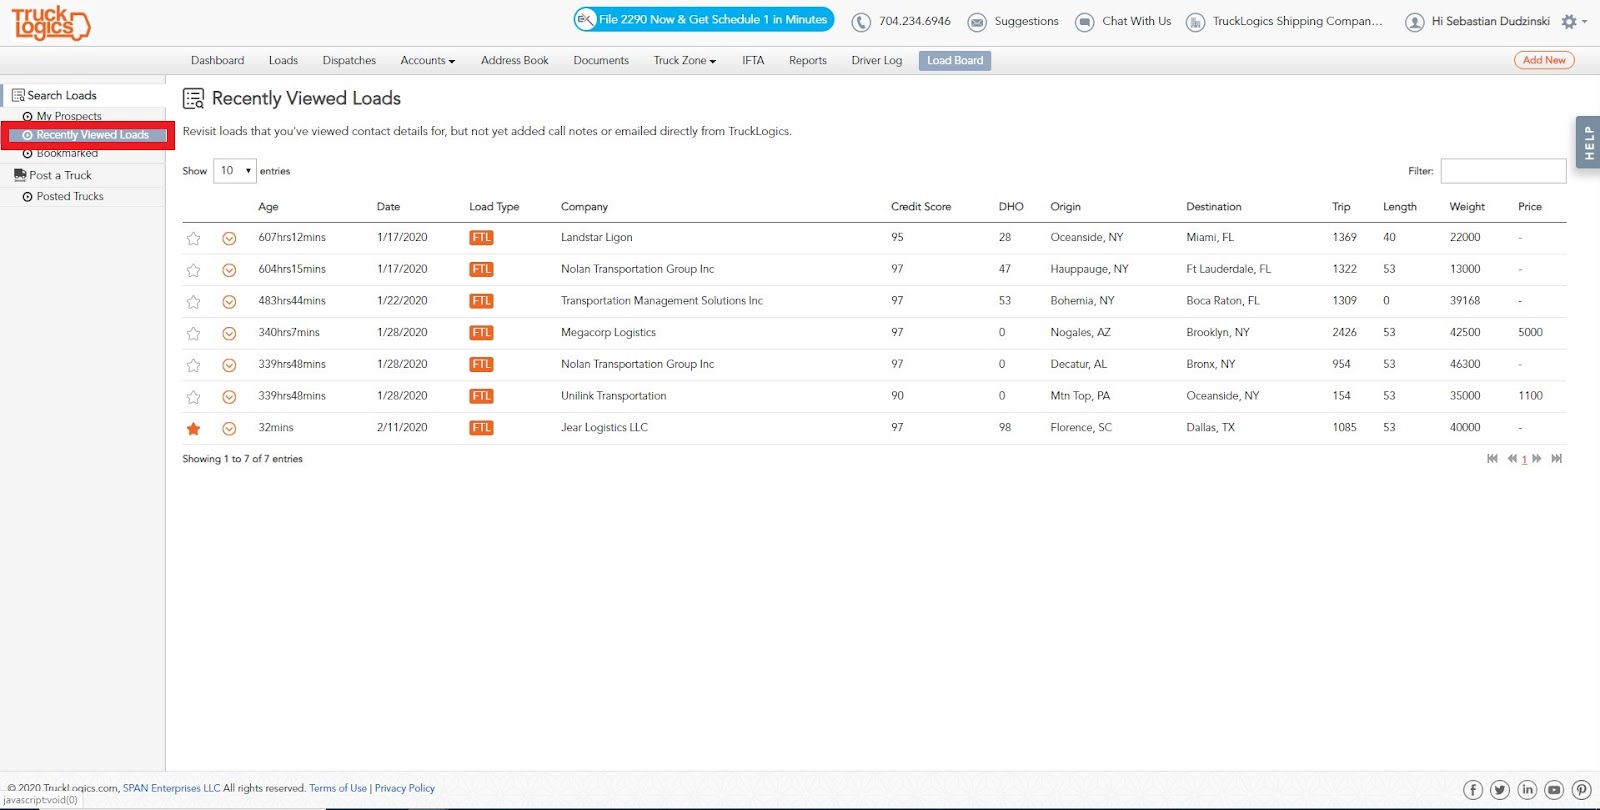Open the Privacy Policy link
The width and height of the screenshot is (1600, 810).
pos(405,788)
